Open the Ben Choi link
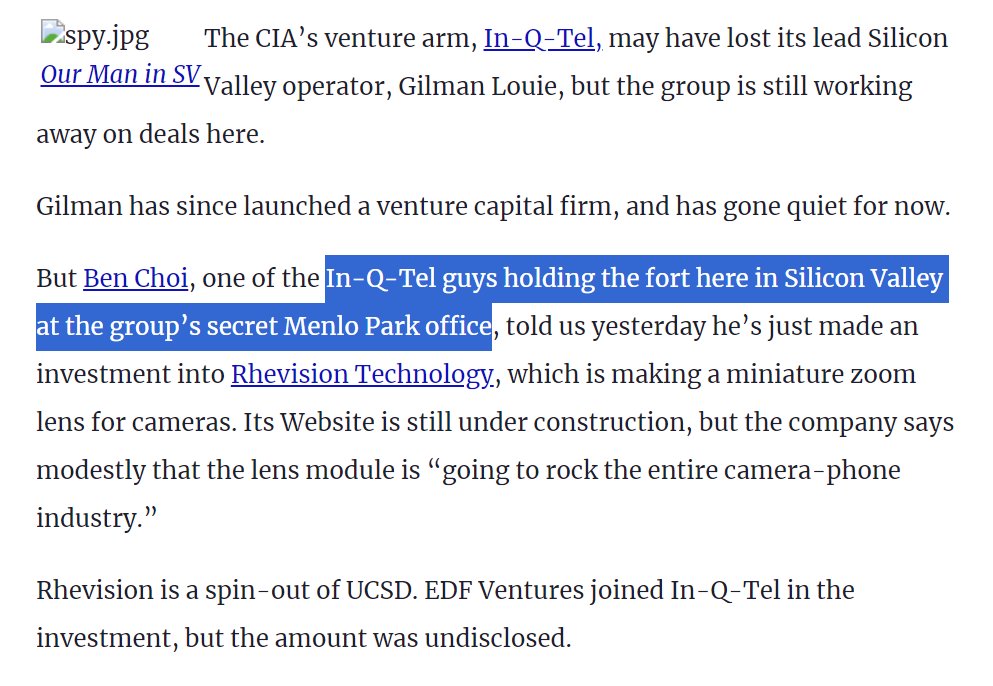The image size is (993, 686). point(135,278)
